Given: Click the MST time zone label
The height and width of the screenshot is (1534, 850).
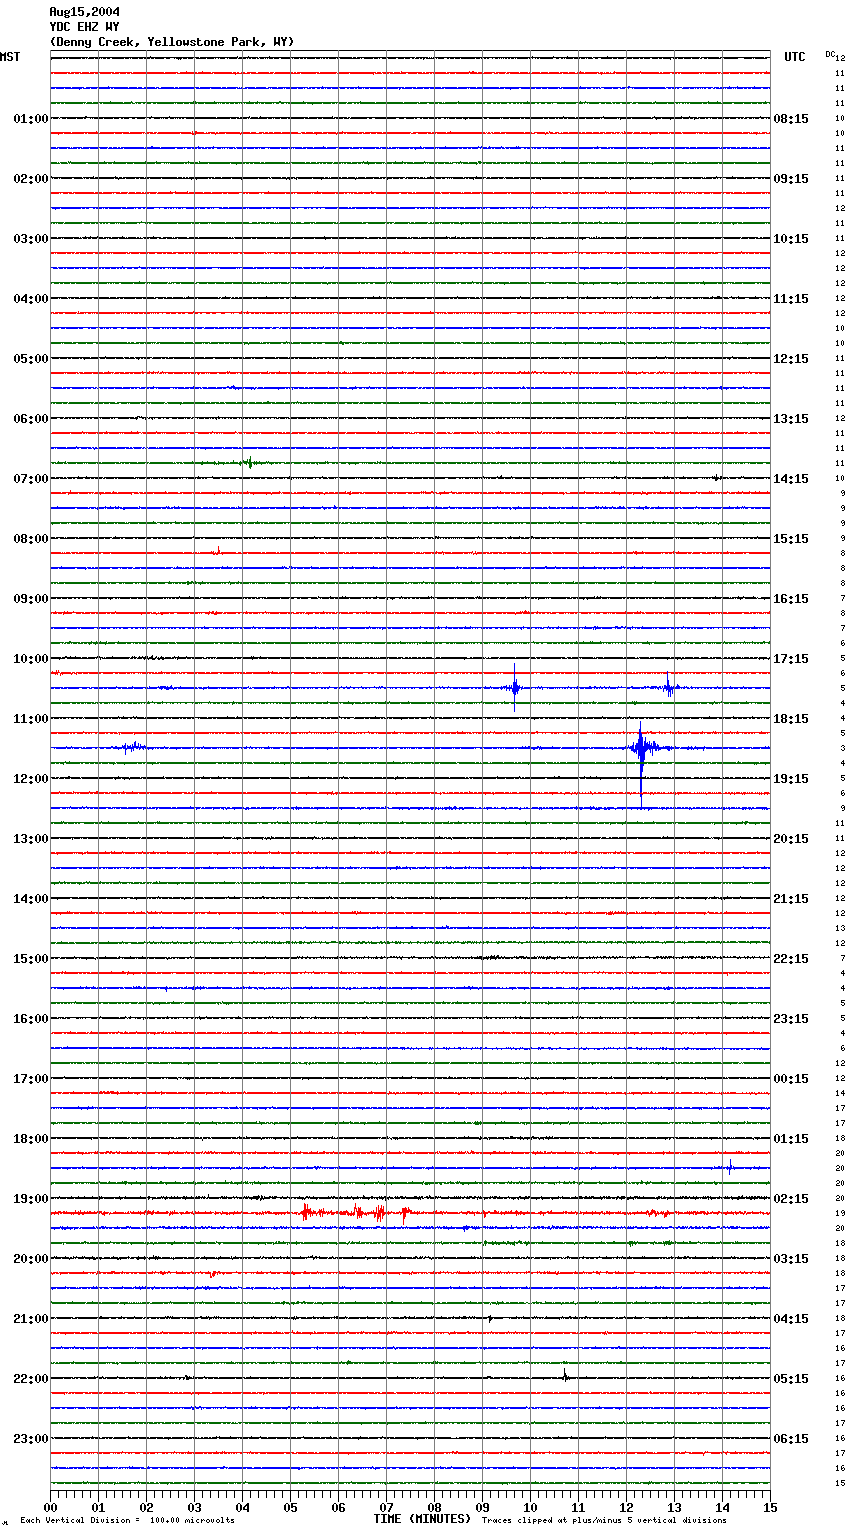Looking at the screenshot, I should pos(10,57).
